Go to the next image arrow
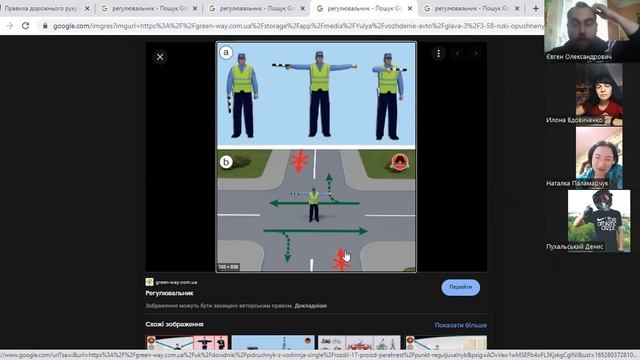640x360 pixels. 476,53
